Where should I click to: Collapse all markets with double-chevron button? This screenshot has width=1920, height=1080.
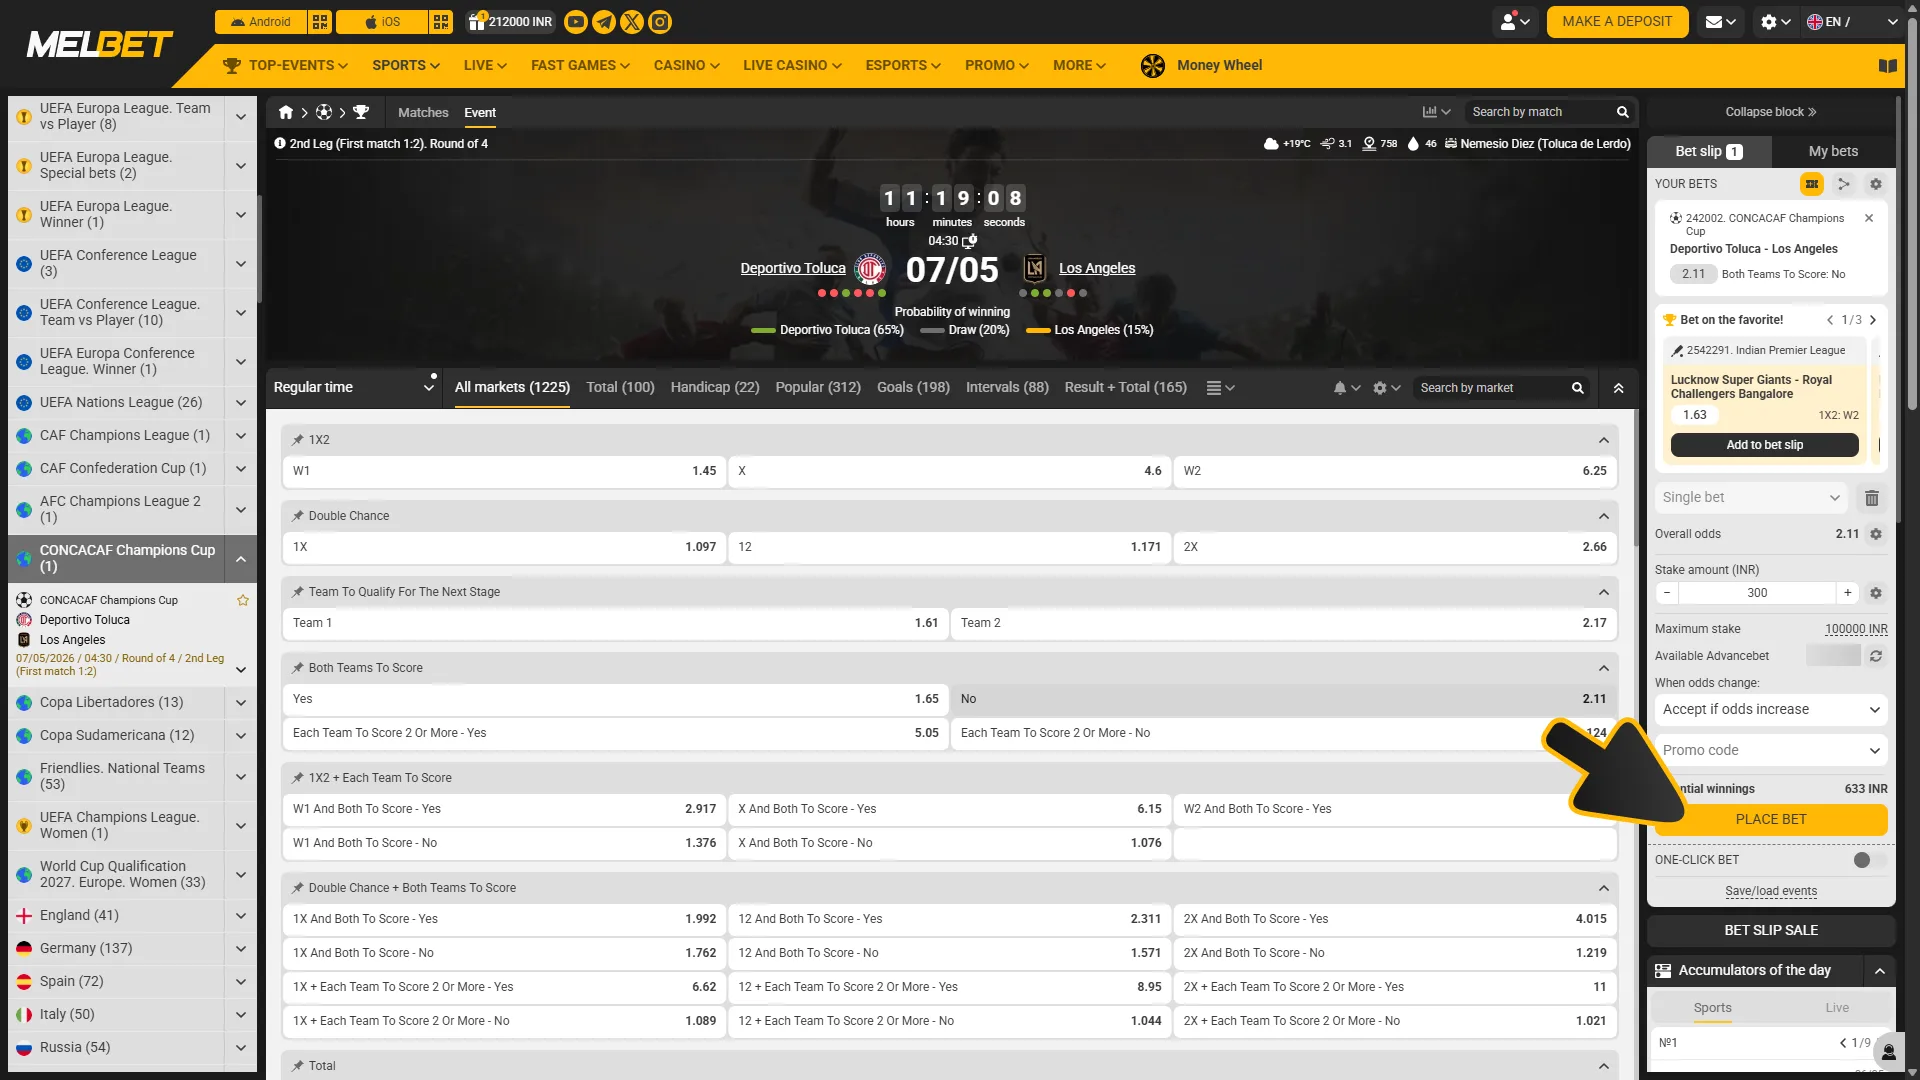click(1618, 388)
